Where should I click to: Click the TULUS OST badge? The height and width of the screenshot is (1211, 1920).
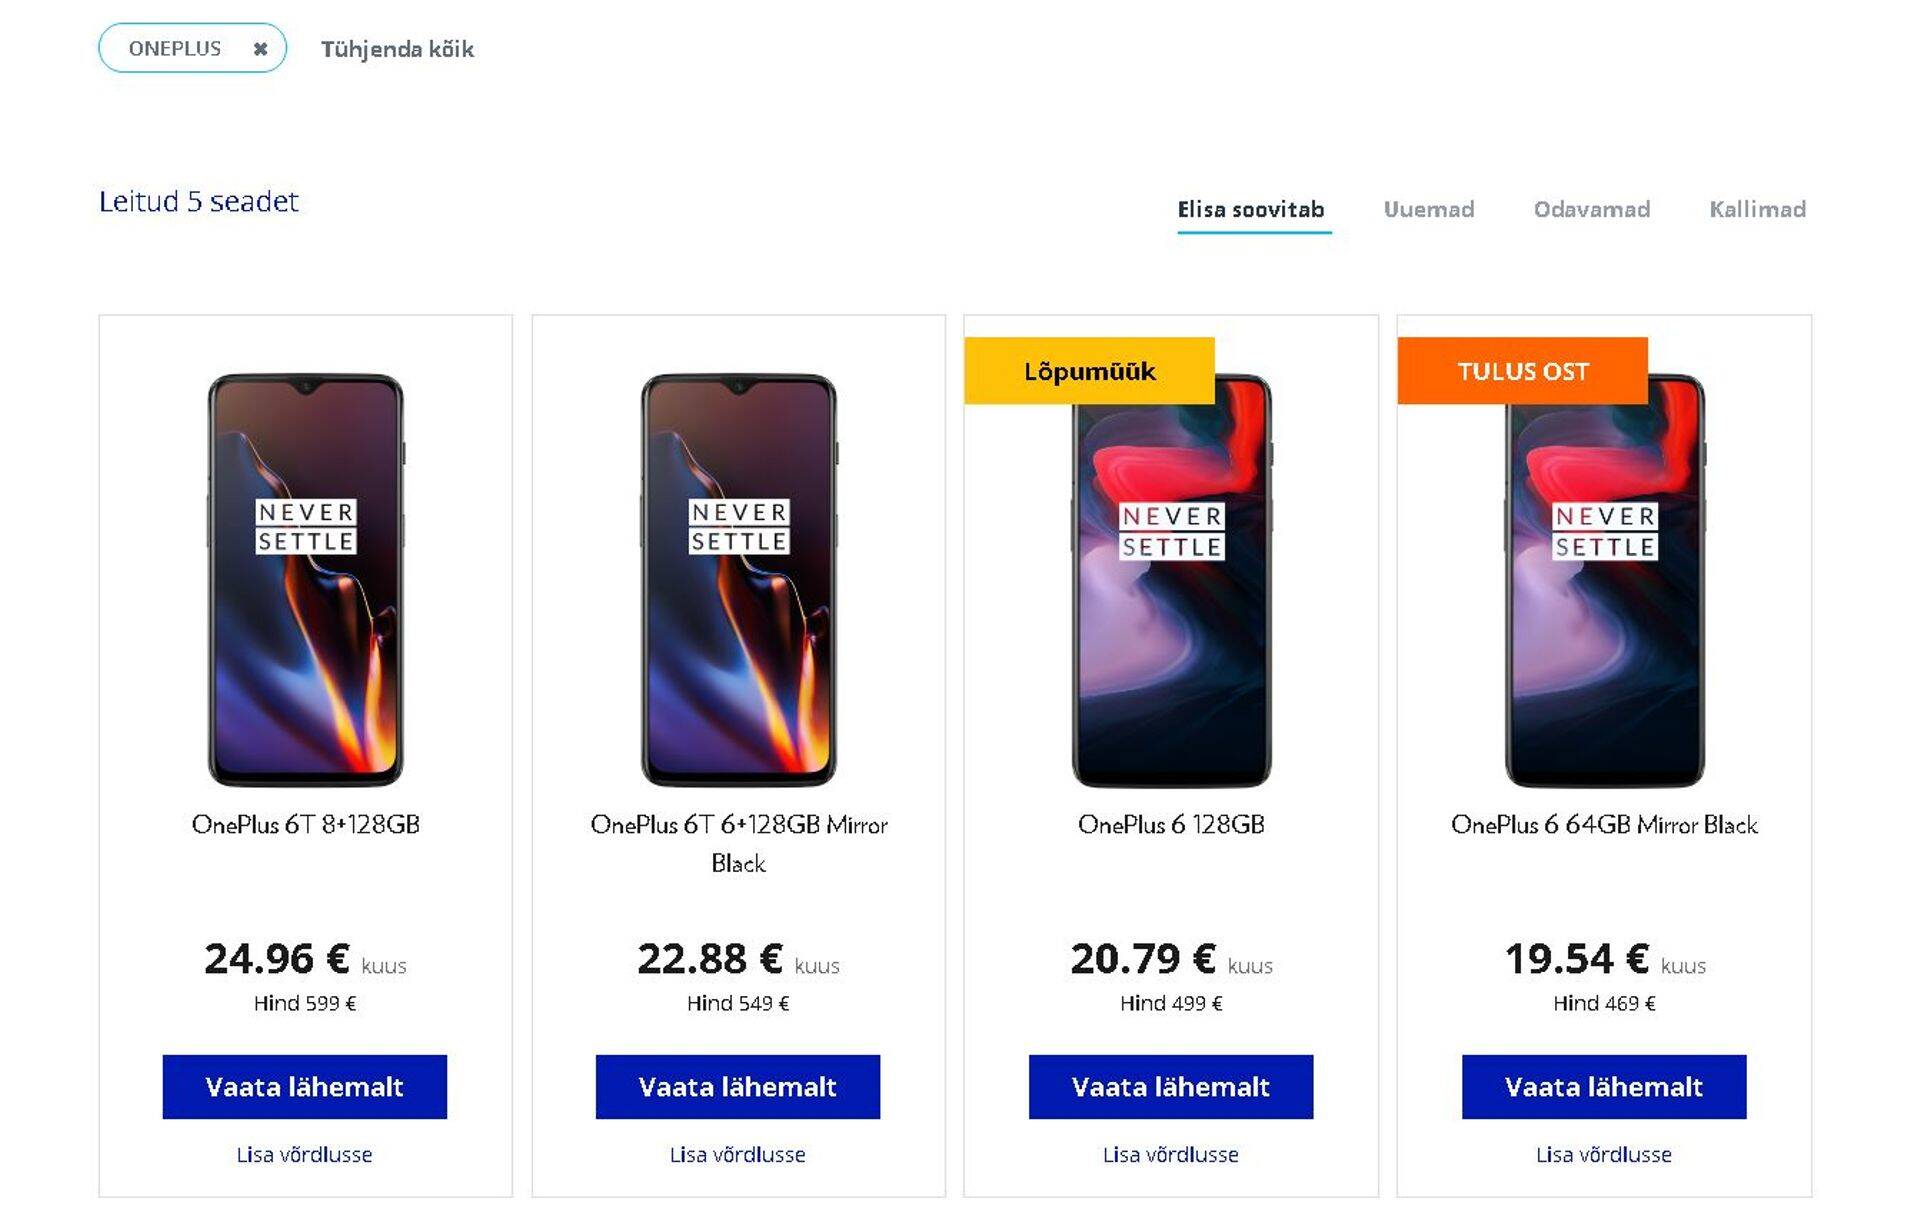pos(1522,371)
